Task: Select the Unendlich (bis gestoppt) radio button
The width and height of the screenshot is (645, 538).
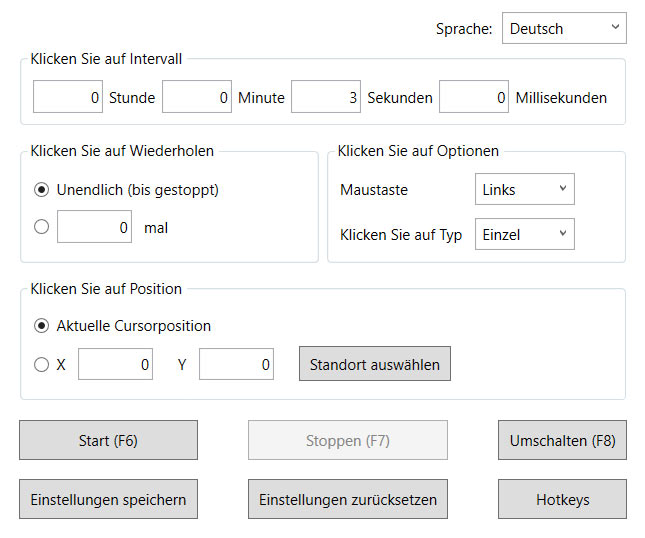Action: pos(41,189)
